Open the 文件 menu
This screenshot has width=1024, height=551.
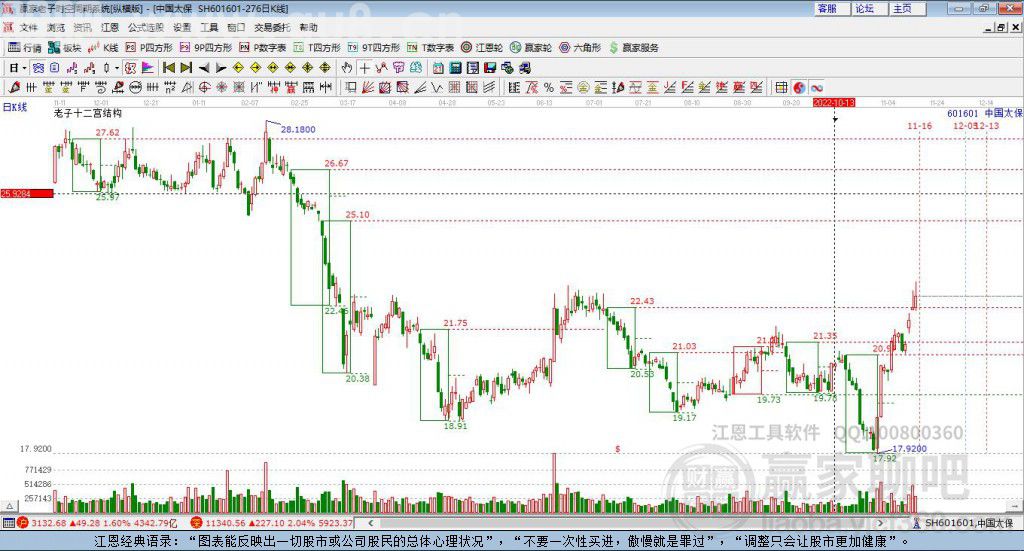point(29,27)
